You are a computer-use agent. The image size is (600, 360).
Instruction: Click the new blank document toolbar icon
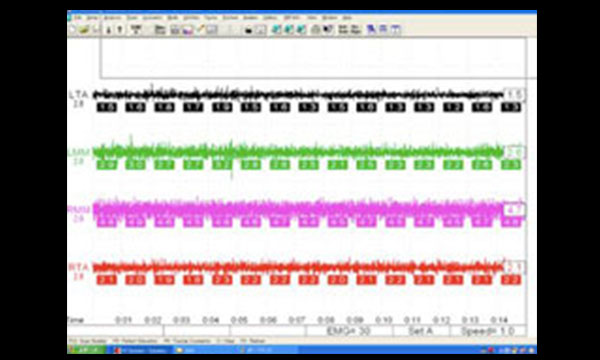[x=72, y=29]
